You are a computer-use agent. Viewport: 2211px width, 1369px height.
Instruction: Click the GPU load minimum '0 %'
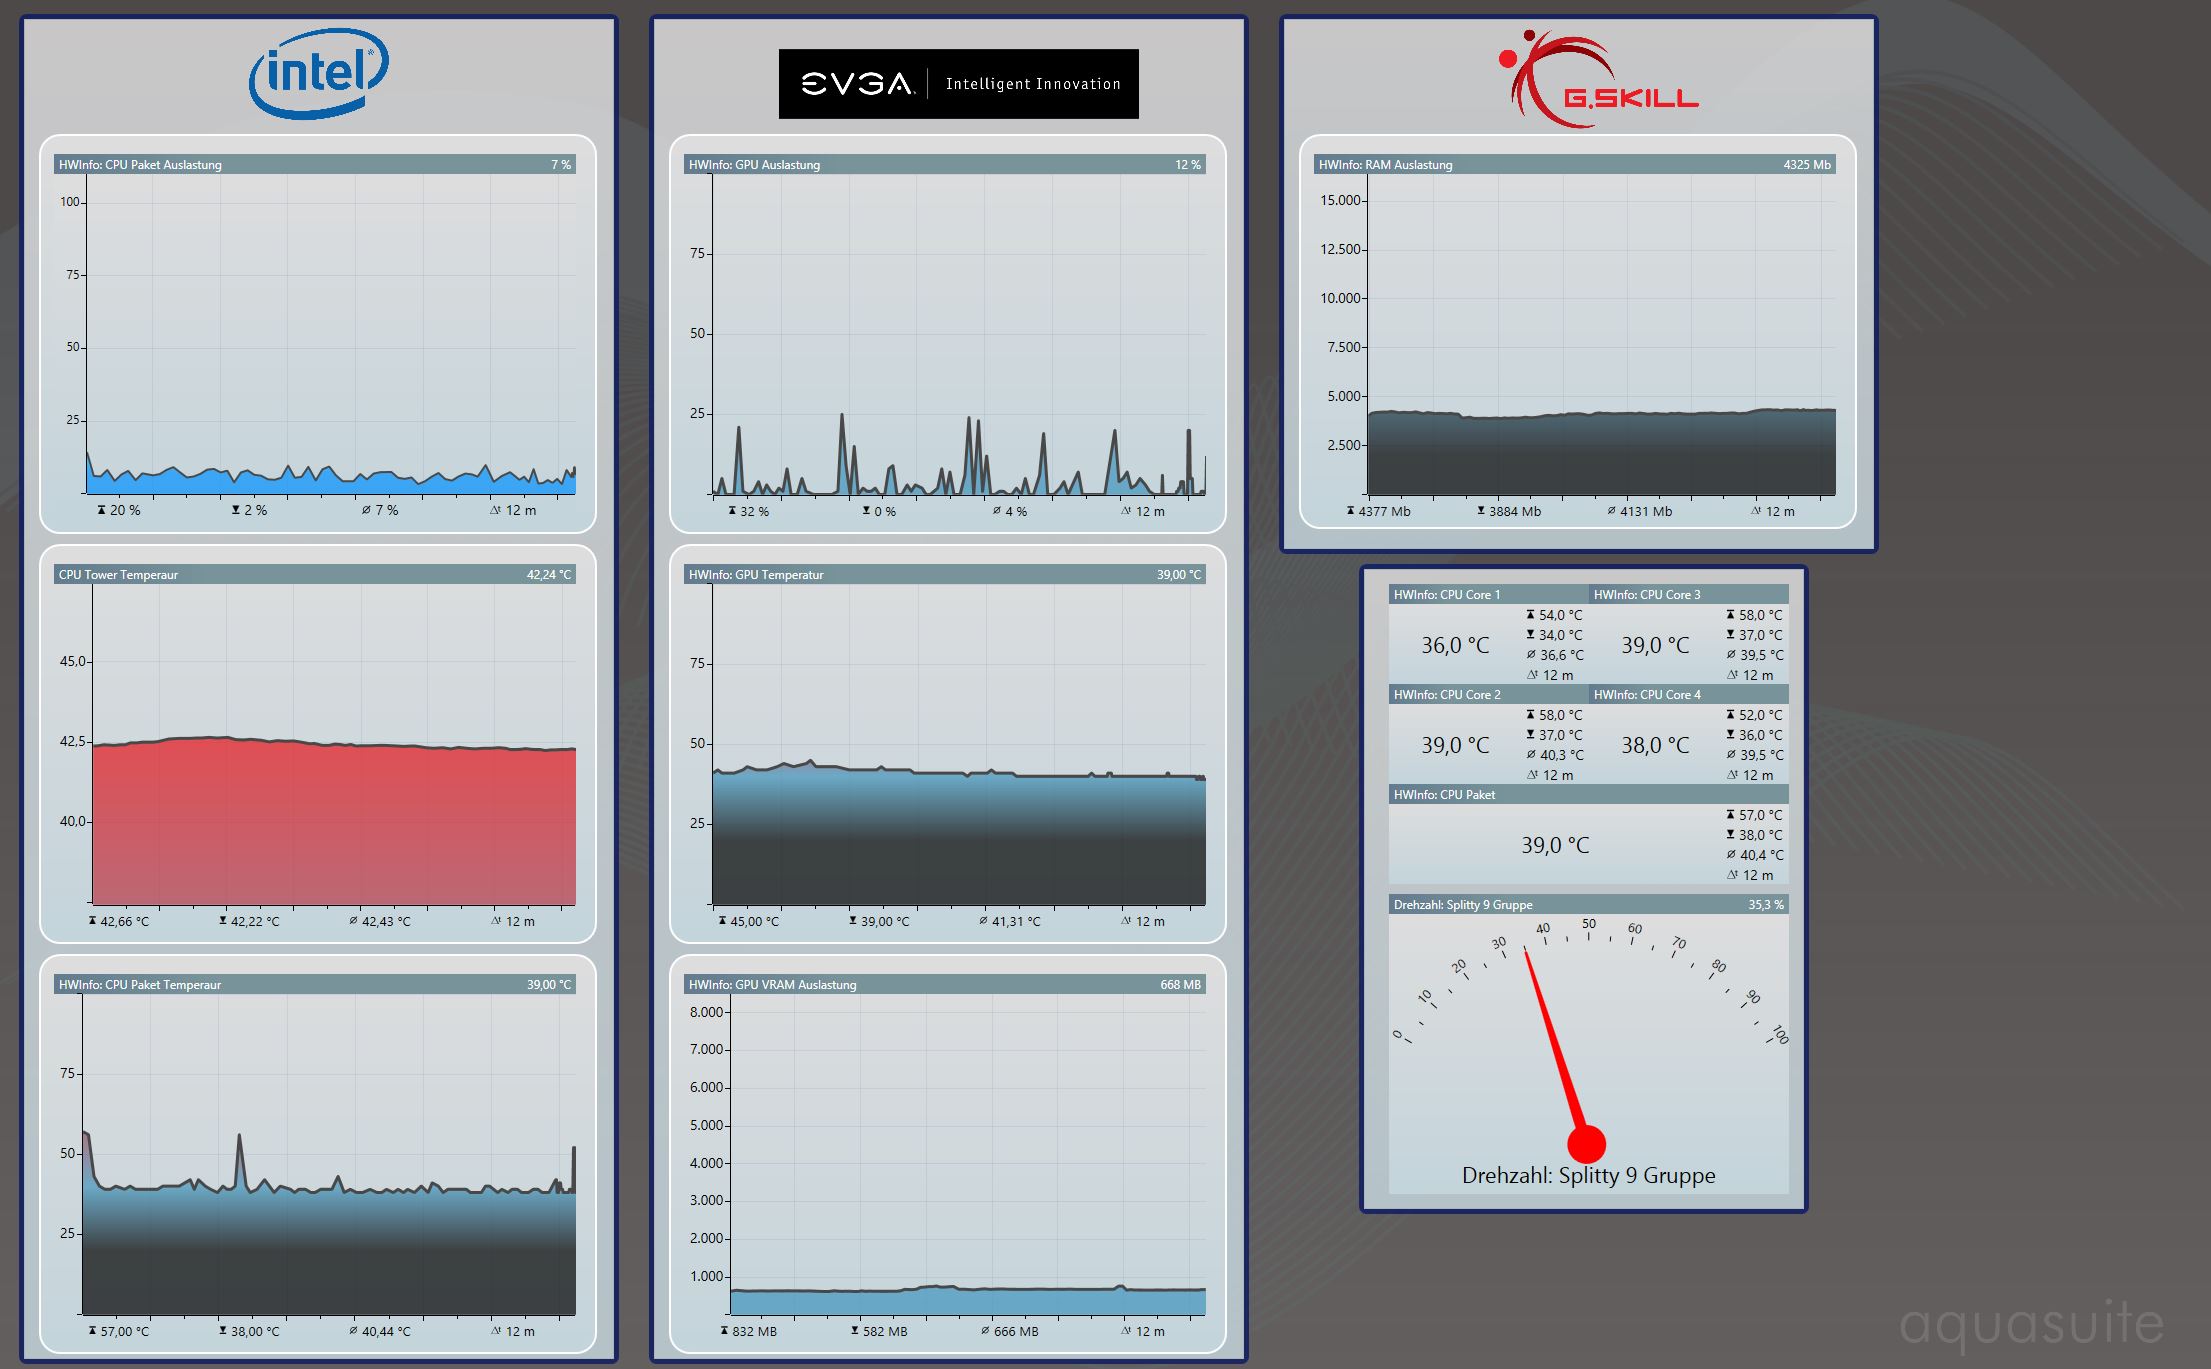884,511
